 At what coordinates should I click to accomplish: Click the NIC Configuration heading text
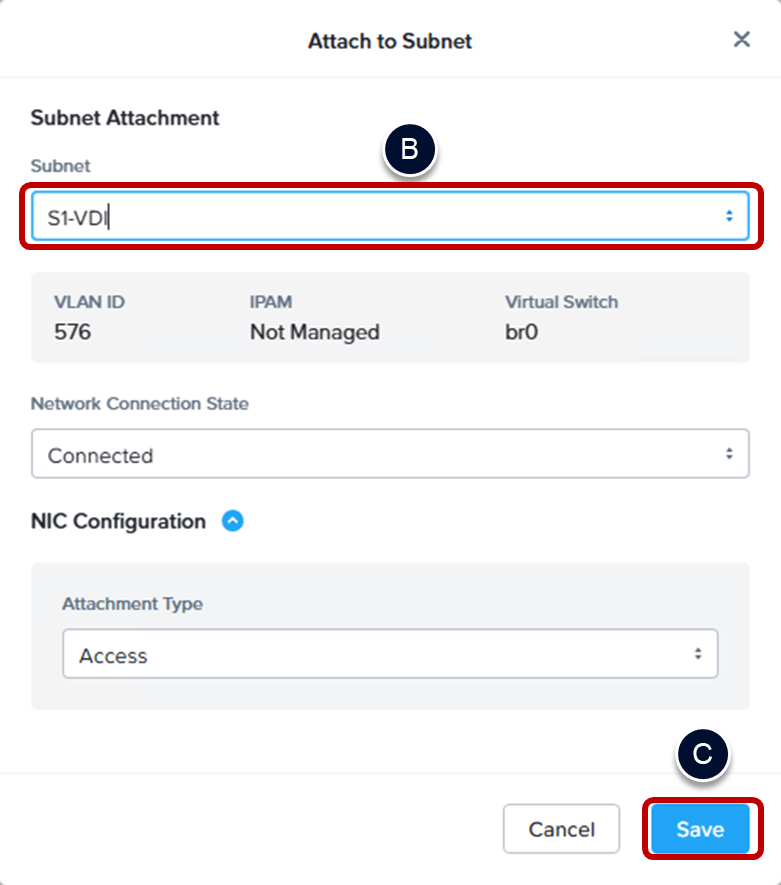[x=118, y=521]
